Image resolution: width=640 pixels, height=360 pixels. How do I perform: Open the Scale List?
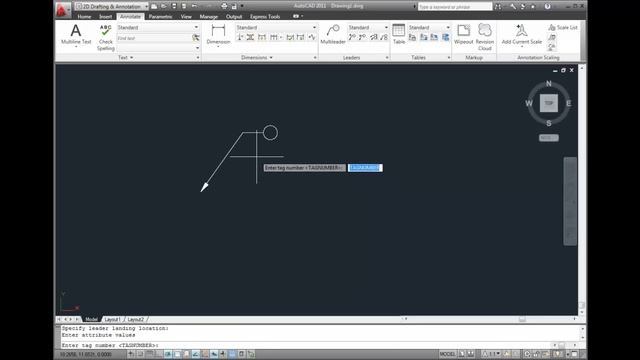point(562,27)
